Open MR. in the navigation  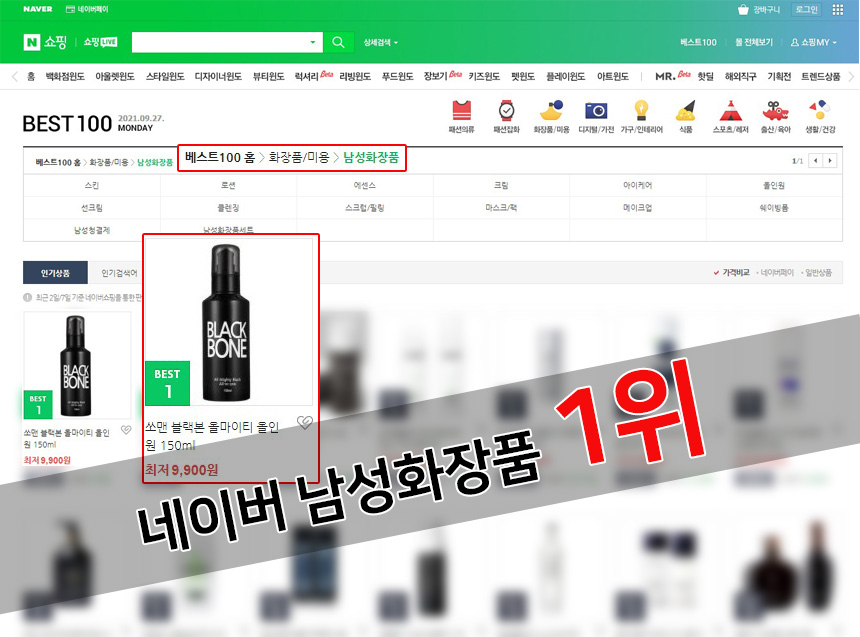point(665,77)
